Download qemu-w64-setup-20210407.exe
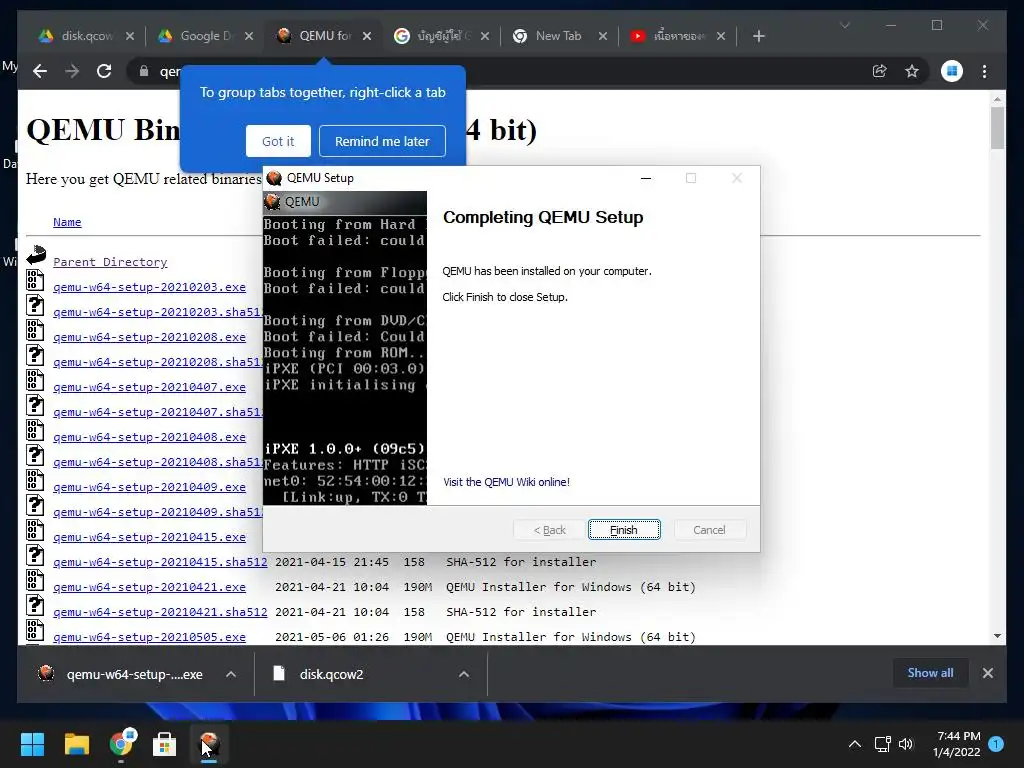This screenshot has width=1024, height=768. pyautogui.click(x=150, y=387)
